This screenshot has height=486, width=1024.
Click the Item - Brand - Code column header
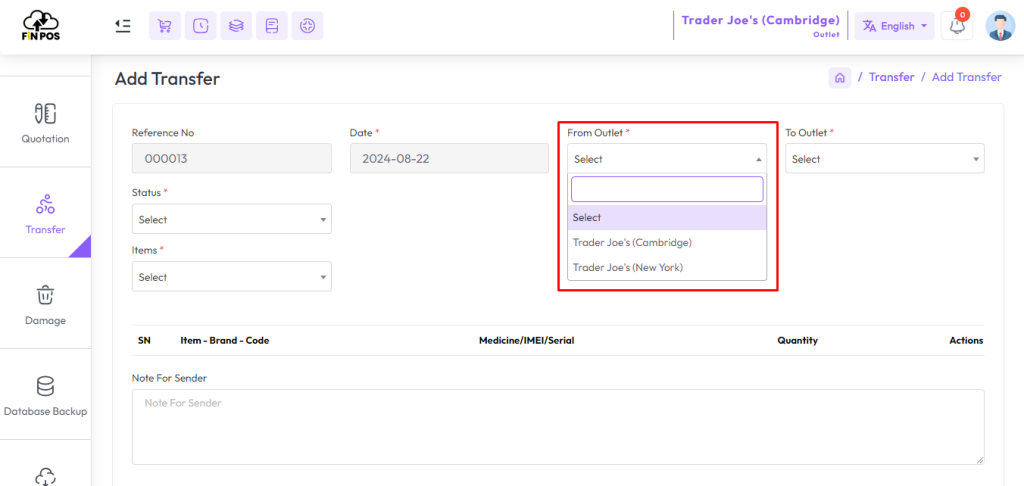click(x=225, y=340)
